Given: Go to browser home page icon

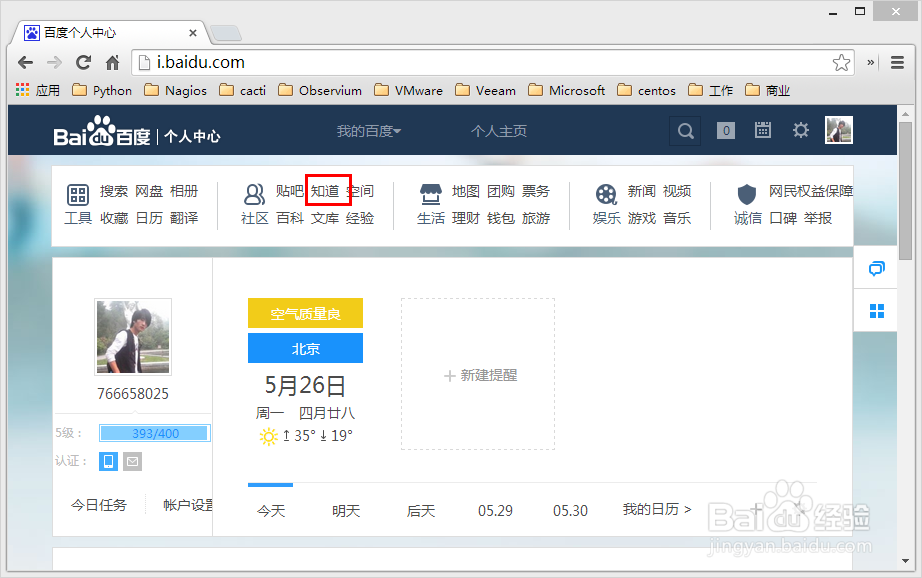Looking at the screenshot, I should 112,62.
